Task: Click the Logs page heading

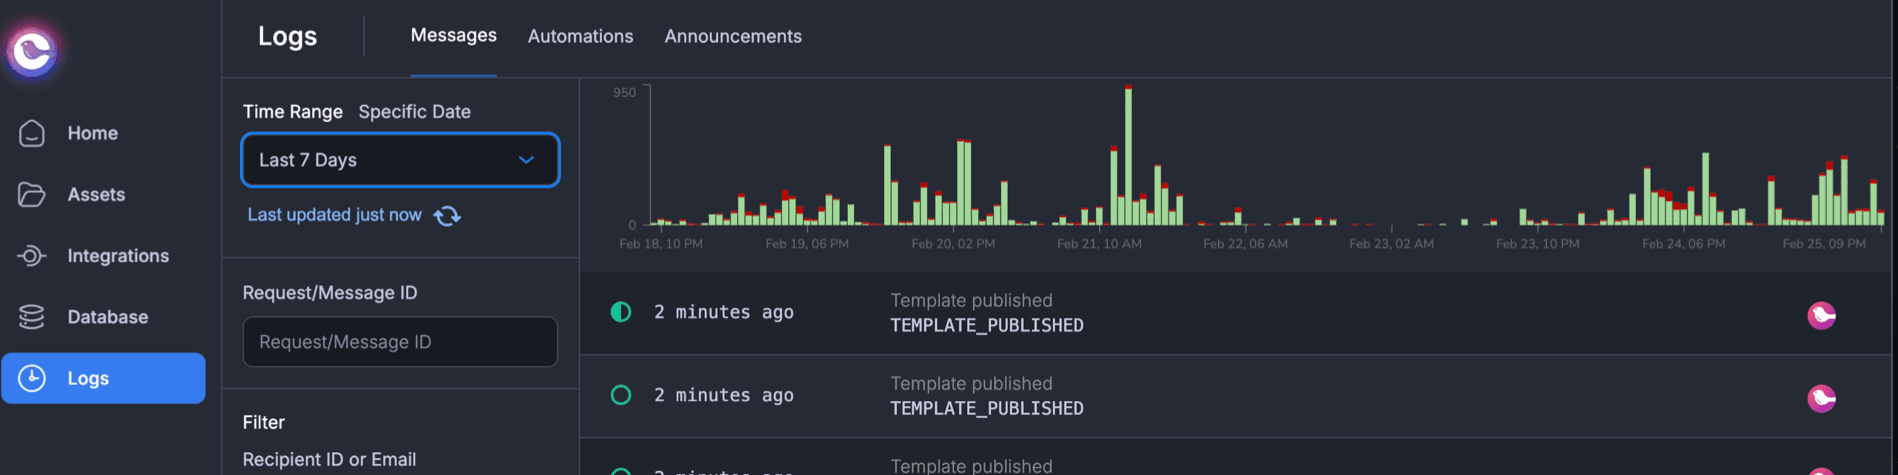Action: tap(287, 36)
